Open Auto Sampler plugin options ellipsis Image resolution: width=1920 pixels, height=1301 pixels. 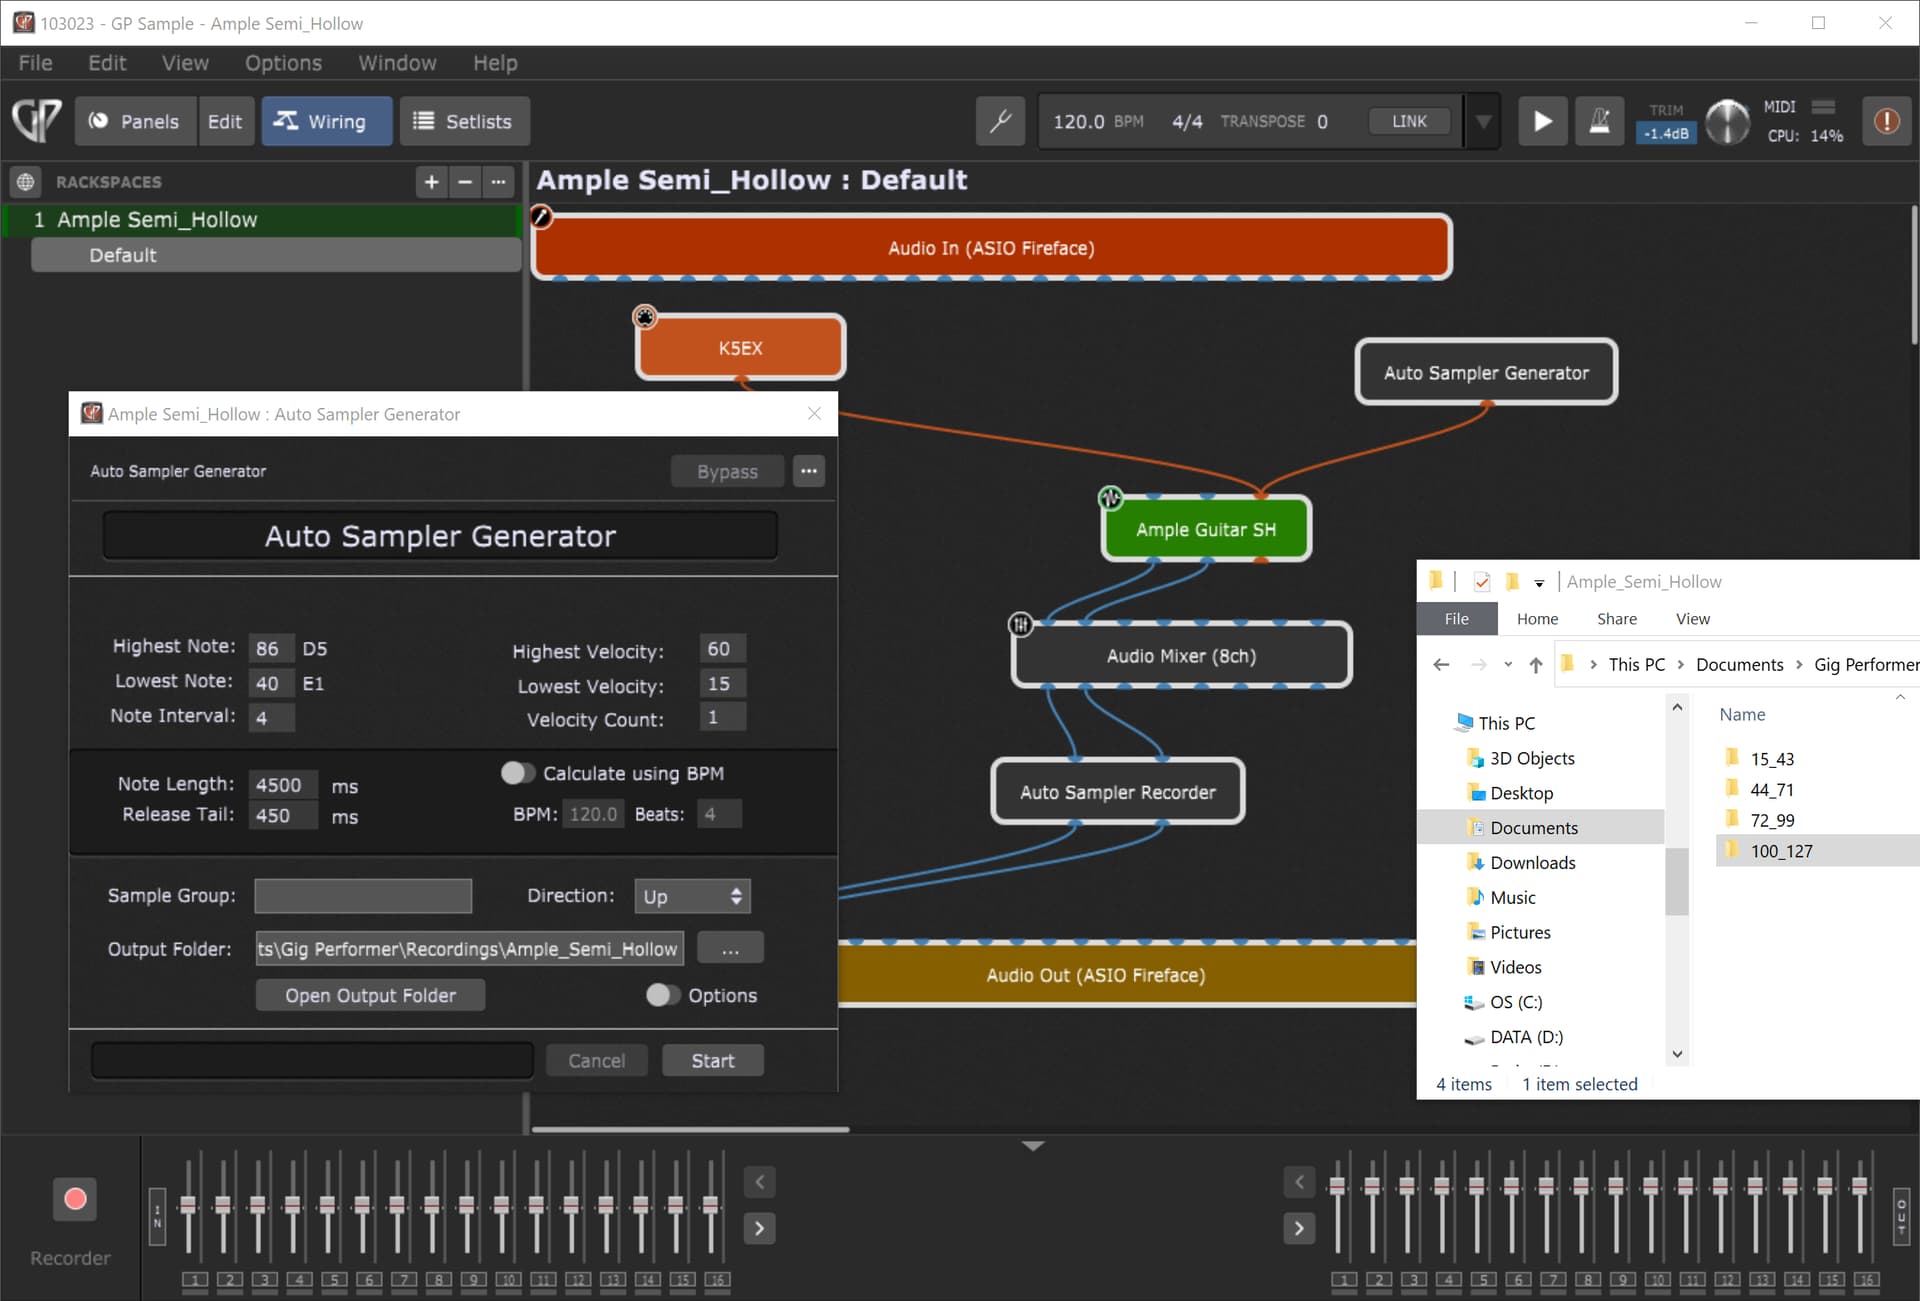pos(809,471)
